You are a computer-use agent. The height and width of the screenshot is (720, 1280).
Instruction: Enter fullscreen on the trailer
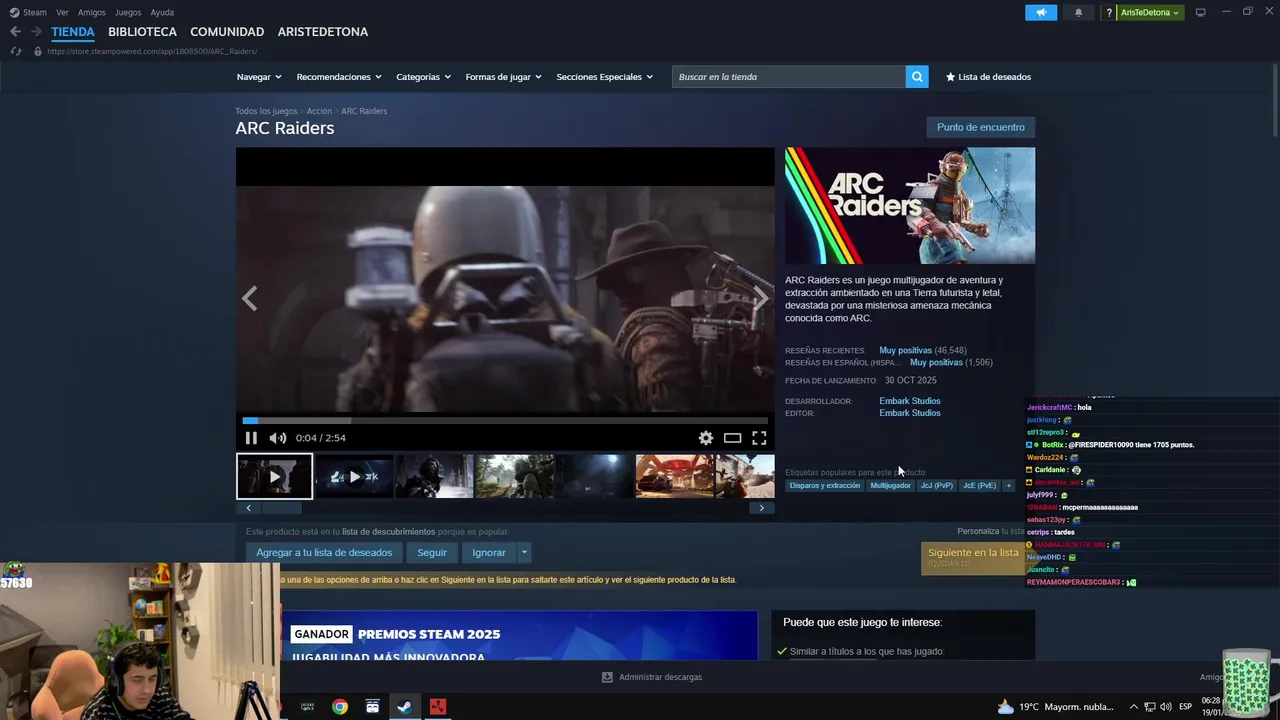[759, 438]
